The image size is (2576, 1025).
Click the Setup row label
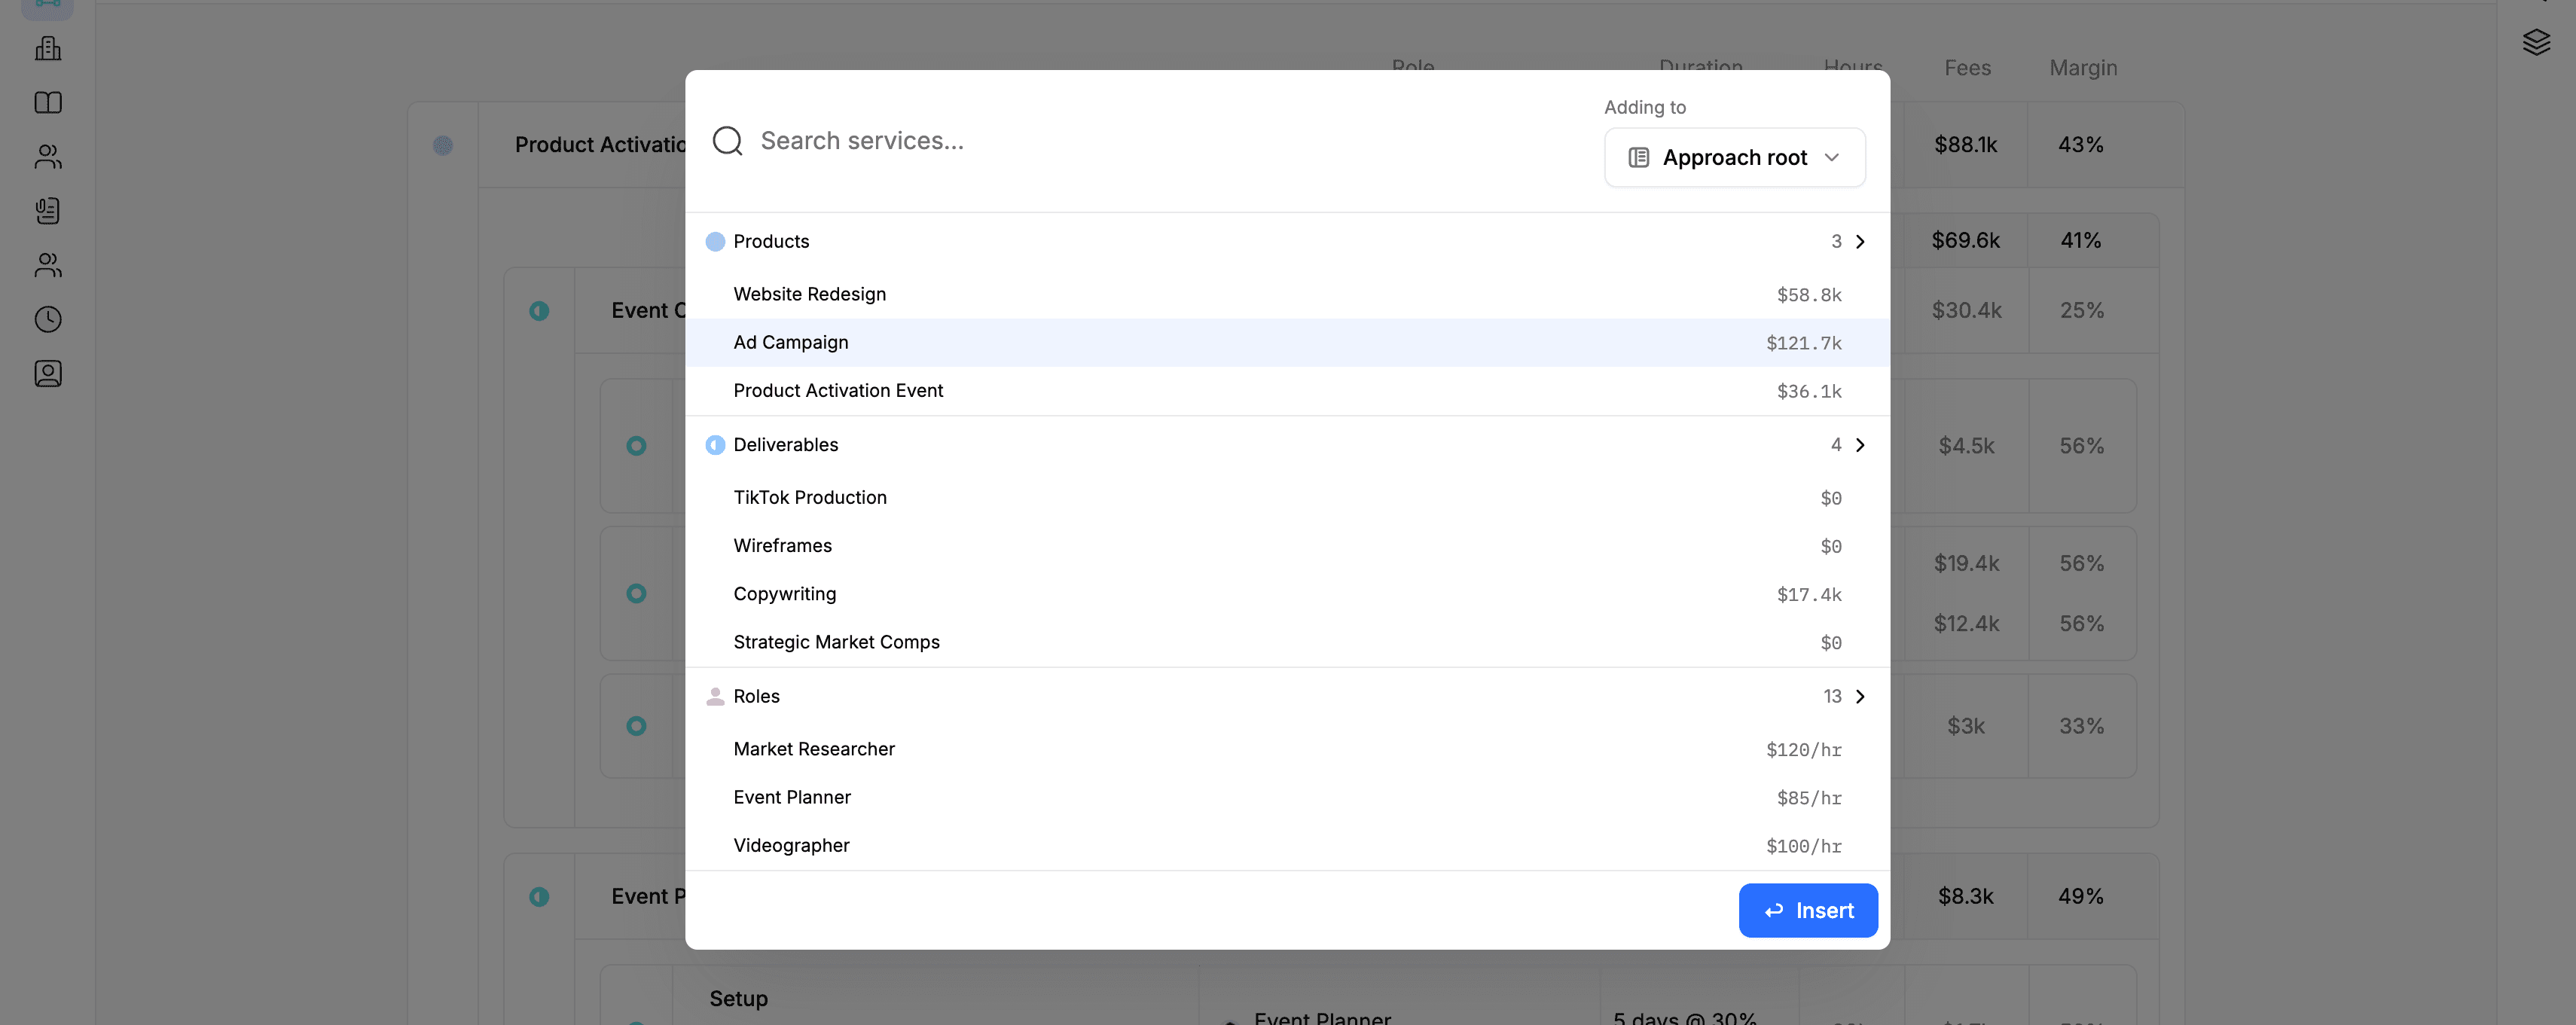click(x=738, y=999)
